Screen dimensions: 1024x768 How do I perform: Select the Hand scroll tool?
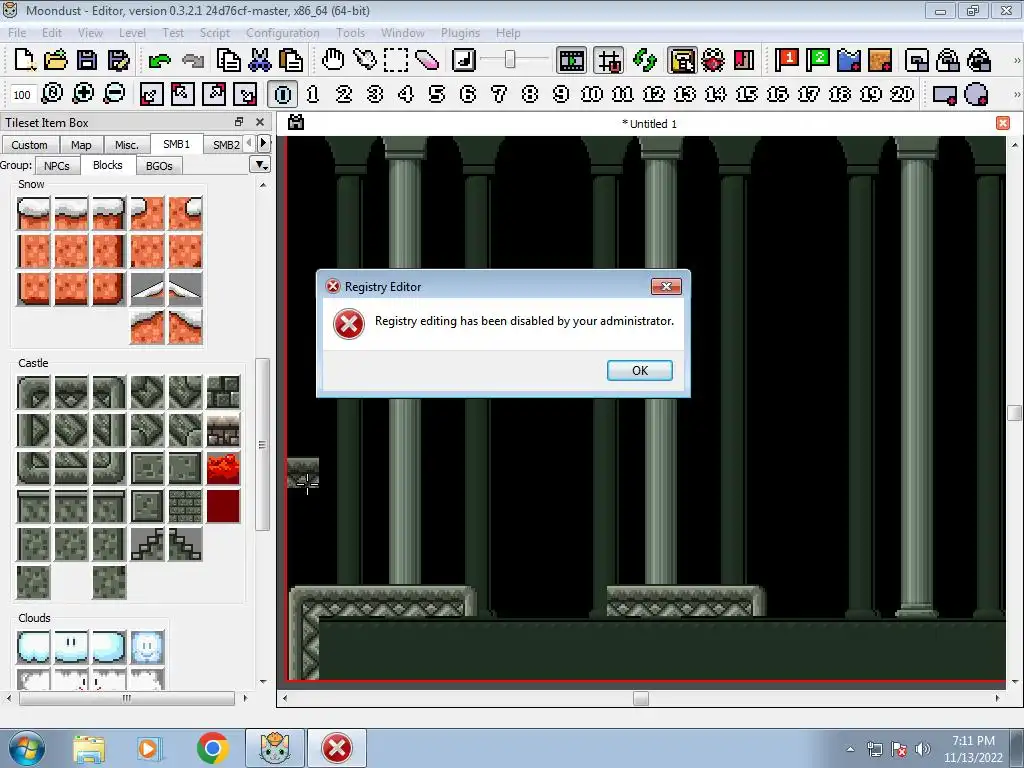pyautogui.click(x=333, y=60)
